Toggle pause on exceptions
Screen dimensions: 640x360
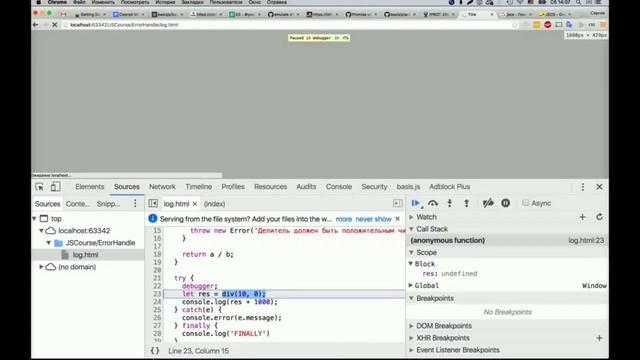[x=505, y=203]
